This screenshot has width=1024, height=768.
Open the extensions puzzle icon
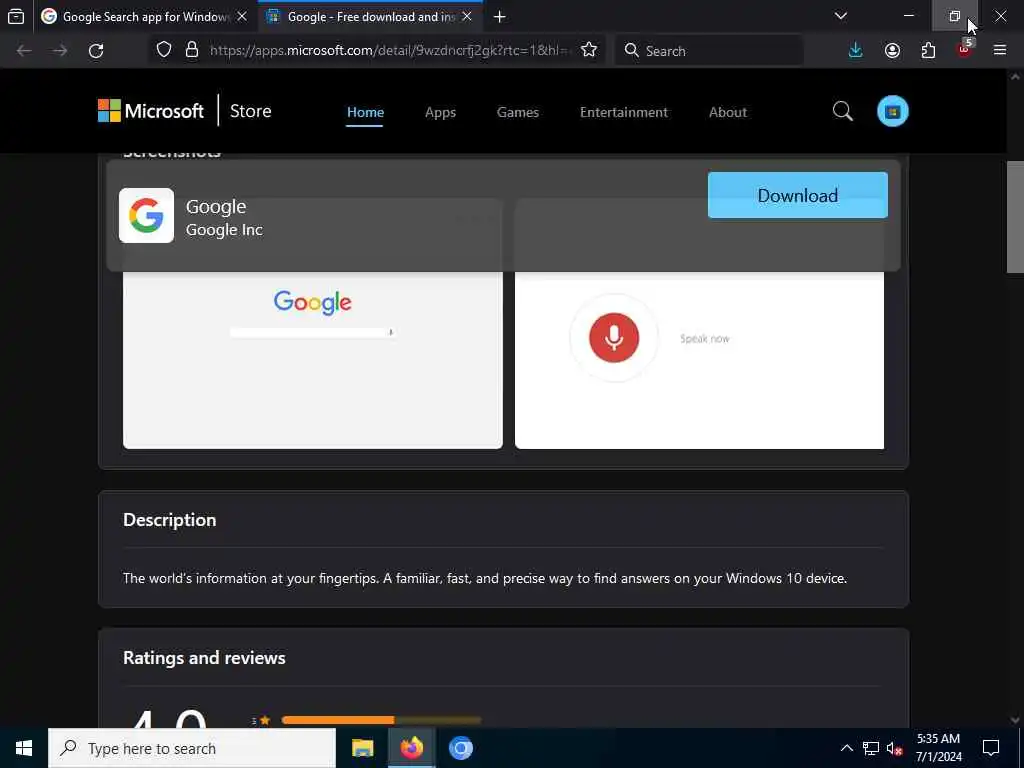(928, 50)
